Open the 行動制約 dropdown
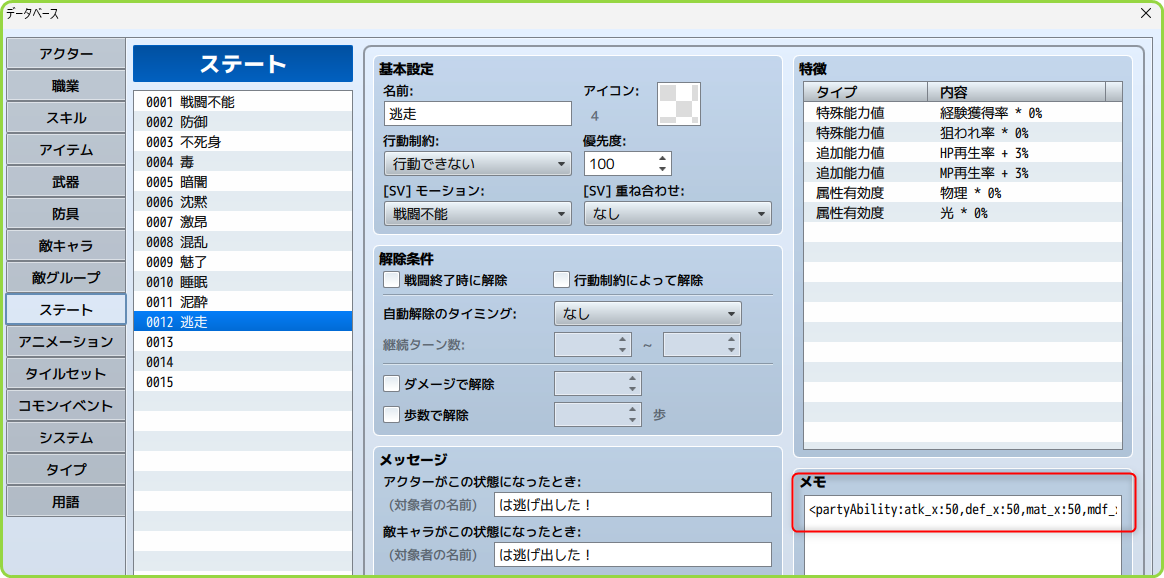This screenshot has width=1164, height=578. coord(477,163)
